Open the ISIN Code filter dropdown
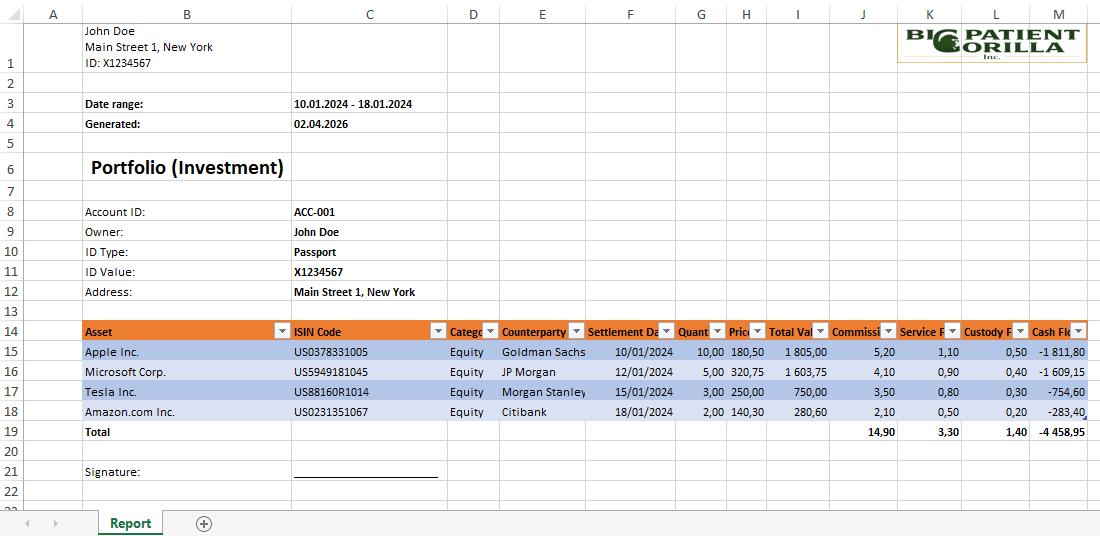This screenshot has width=1100, height=536. tap(437, 332)
